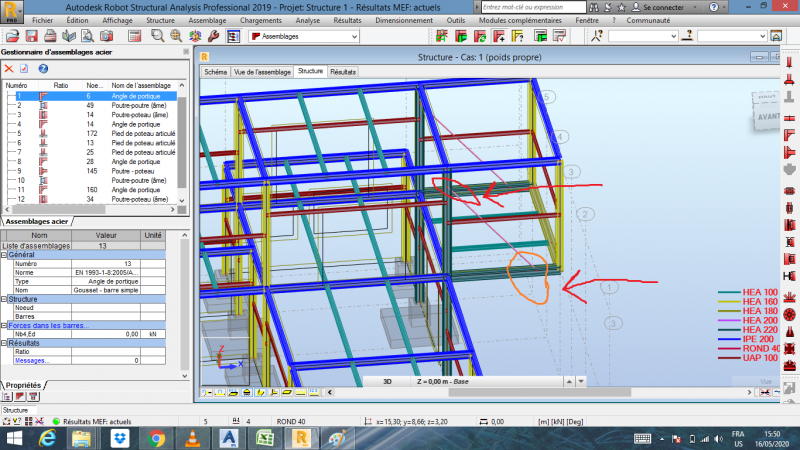Click the new connection icon with plus sign
This screenshot has width=800, height=450.
pyautogui.click(x=499, y=36)
